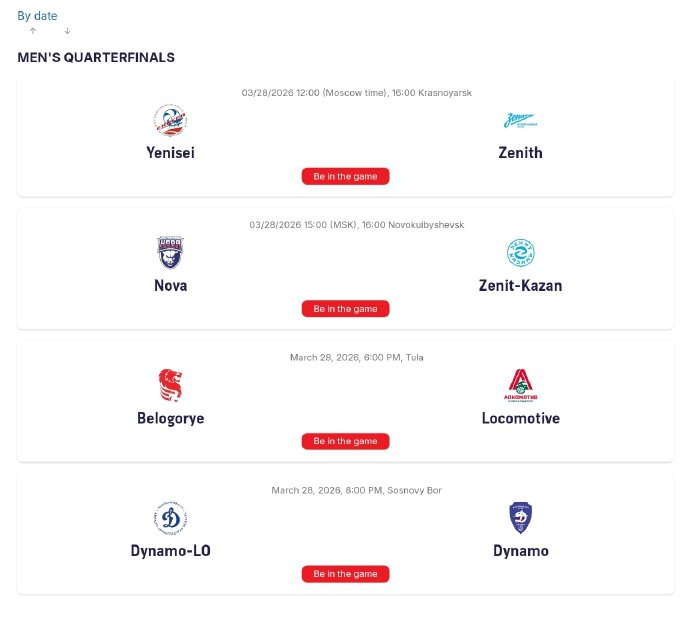The height and width of the screenshot is (634, 690).
Task: Open the Nova club logo
Action: (x=170, y=253)
